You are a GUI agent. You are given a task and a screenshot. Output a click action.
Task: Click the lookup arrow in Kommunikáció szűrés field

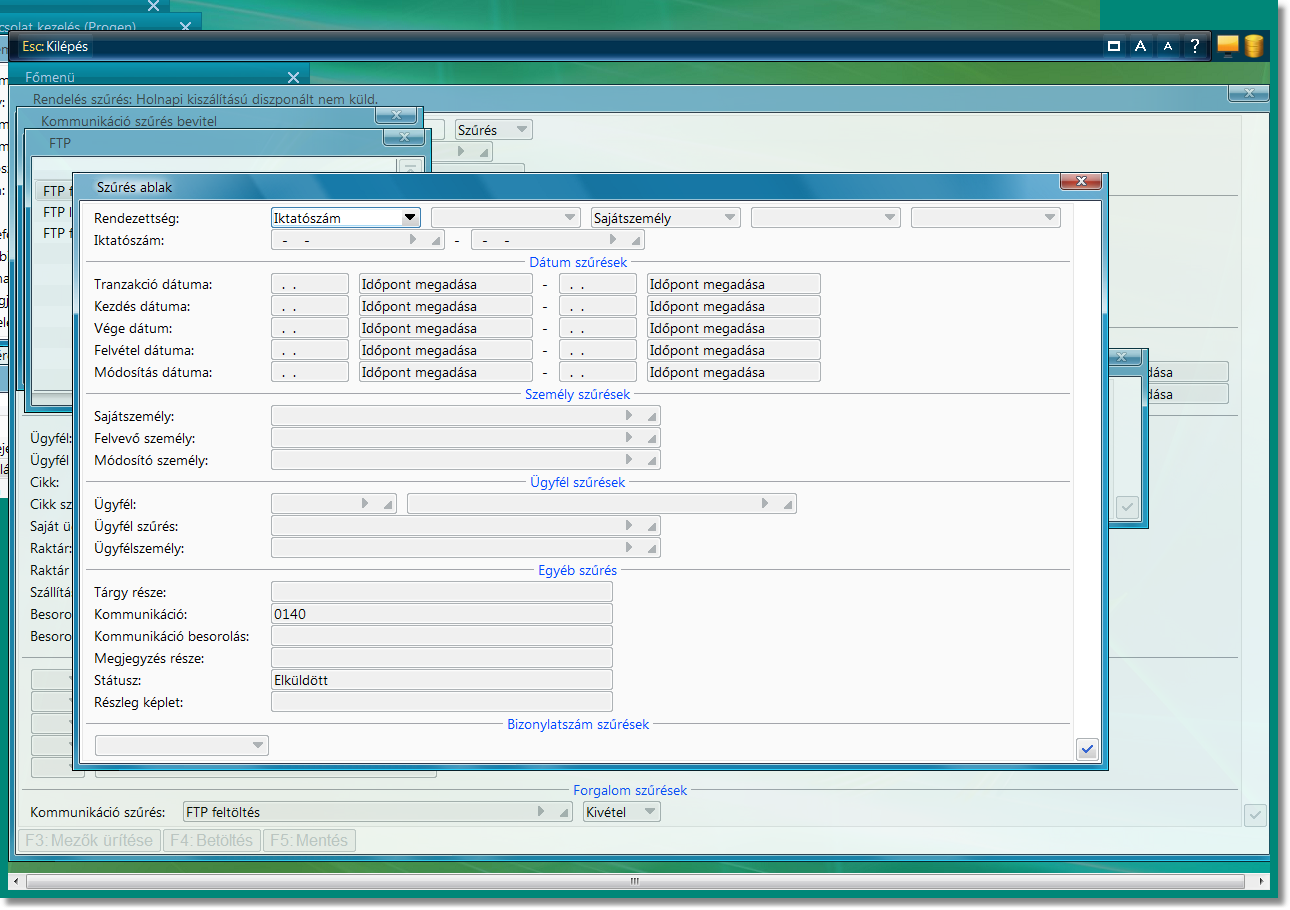tap(541, 812)
